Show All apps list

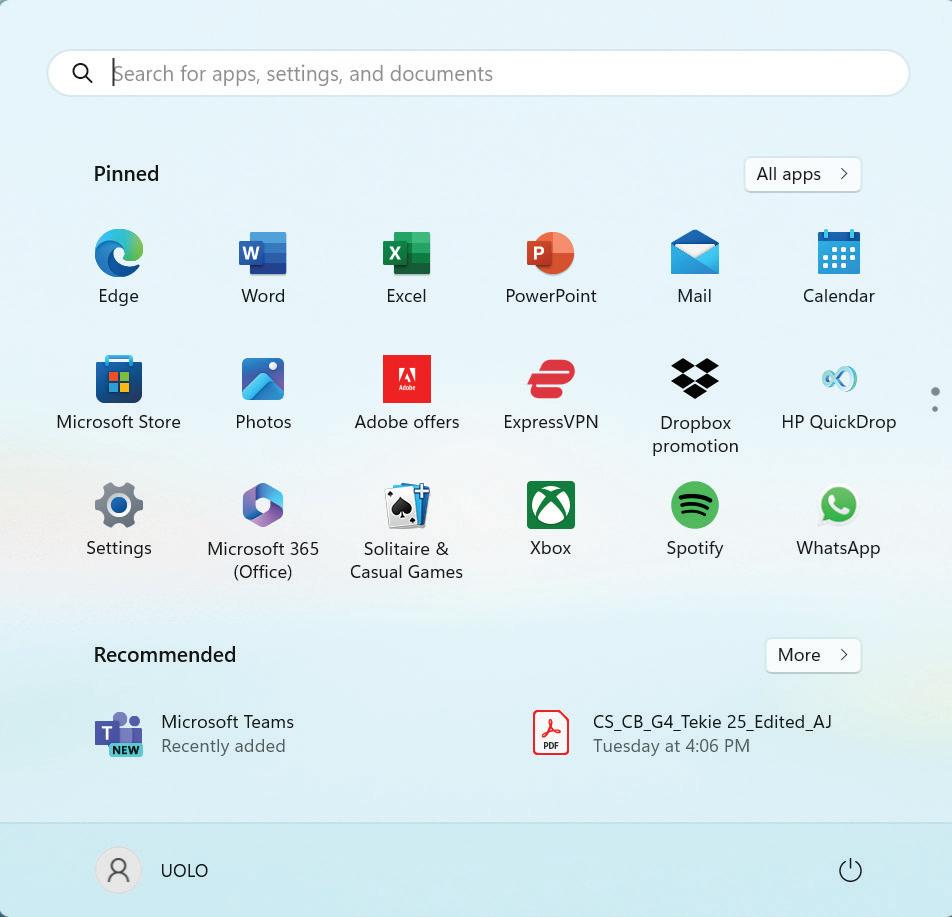pyautogui.click(x=803, y=174)
